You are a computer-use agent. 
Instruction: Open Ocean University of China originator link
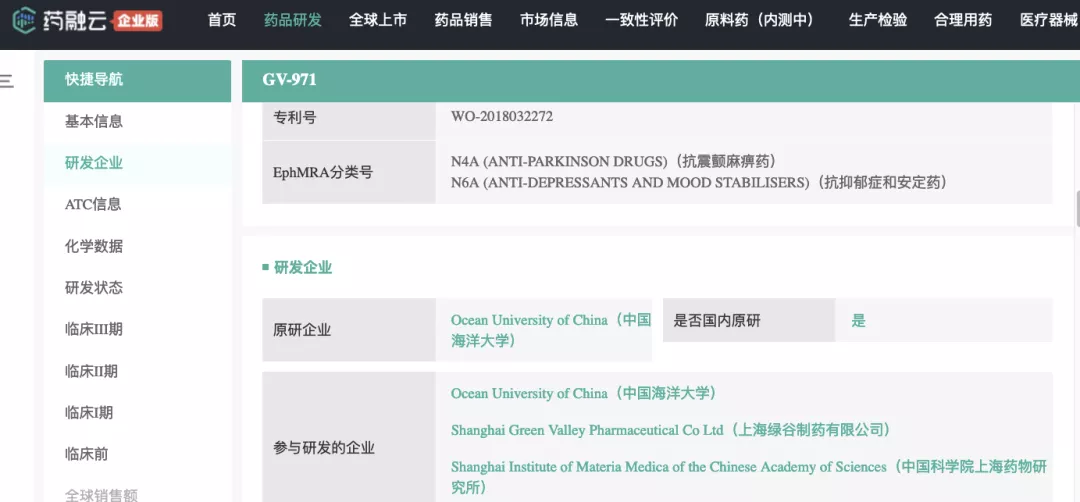pos(551,330)
